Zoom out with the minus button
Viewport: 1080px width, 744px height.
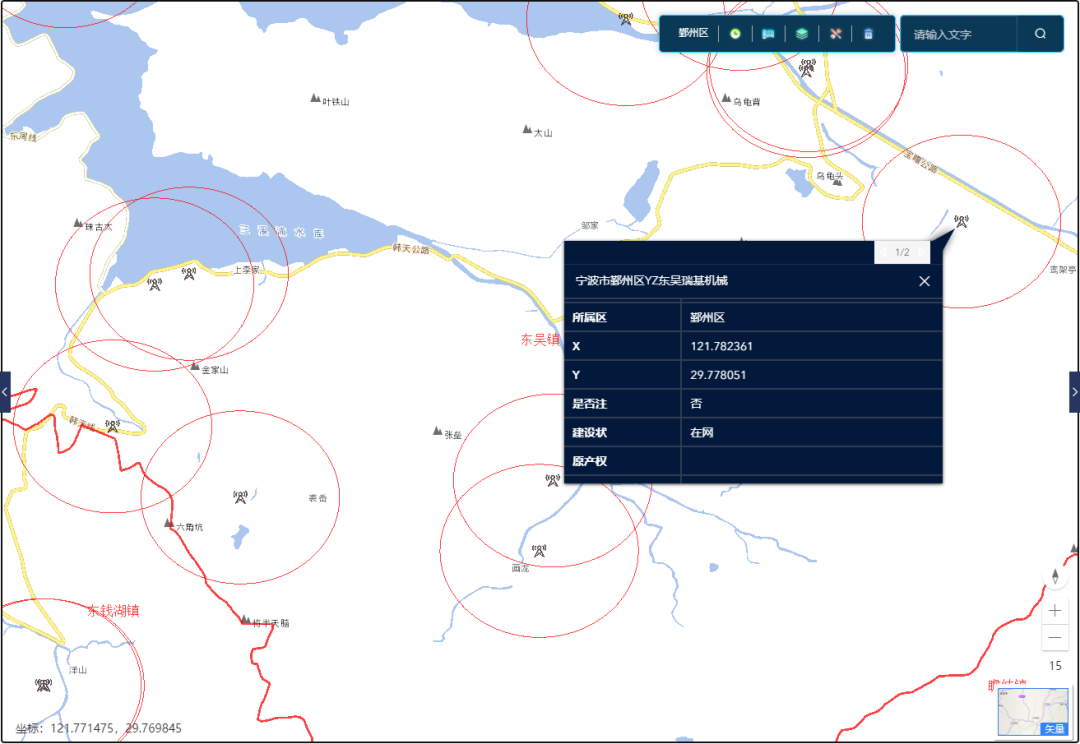(1055, 638)
